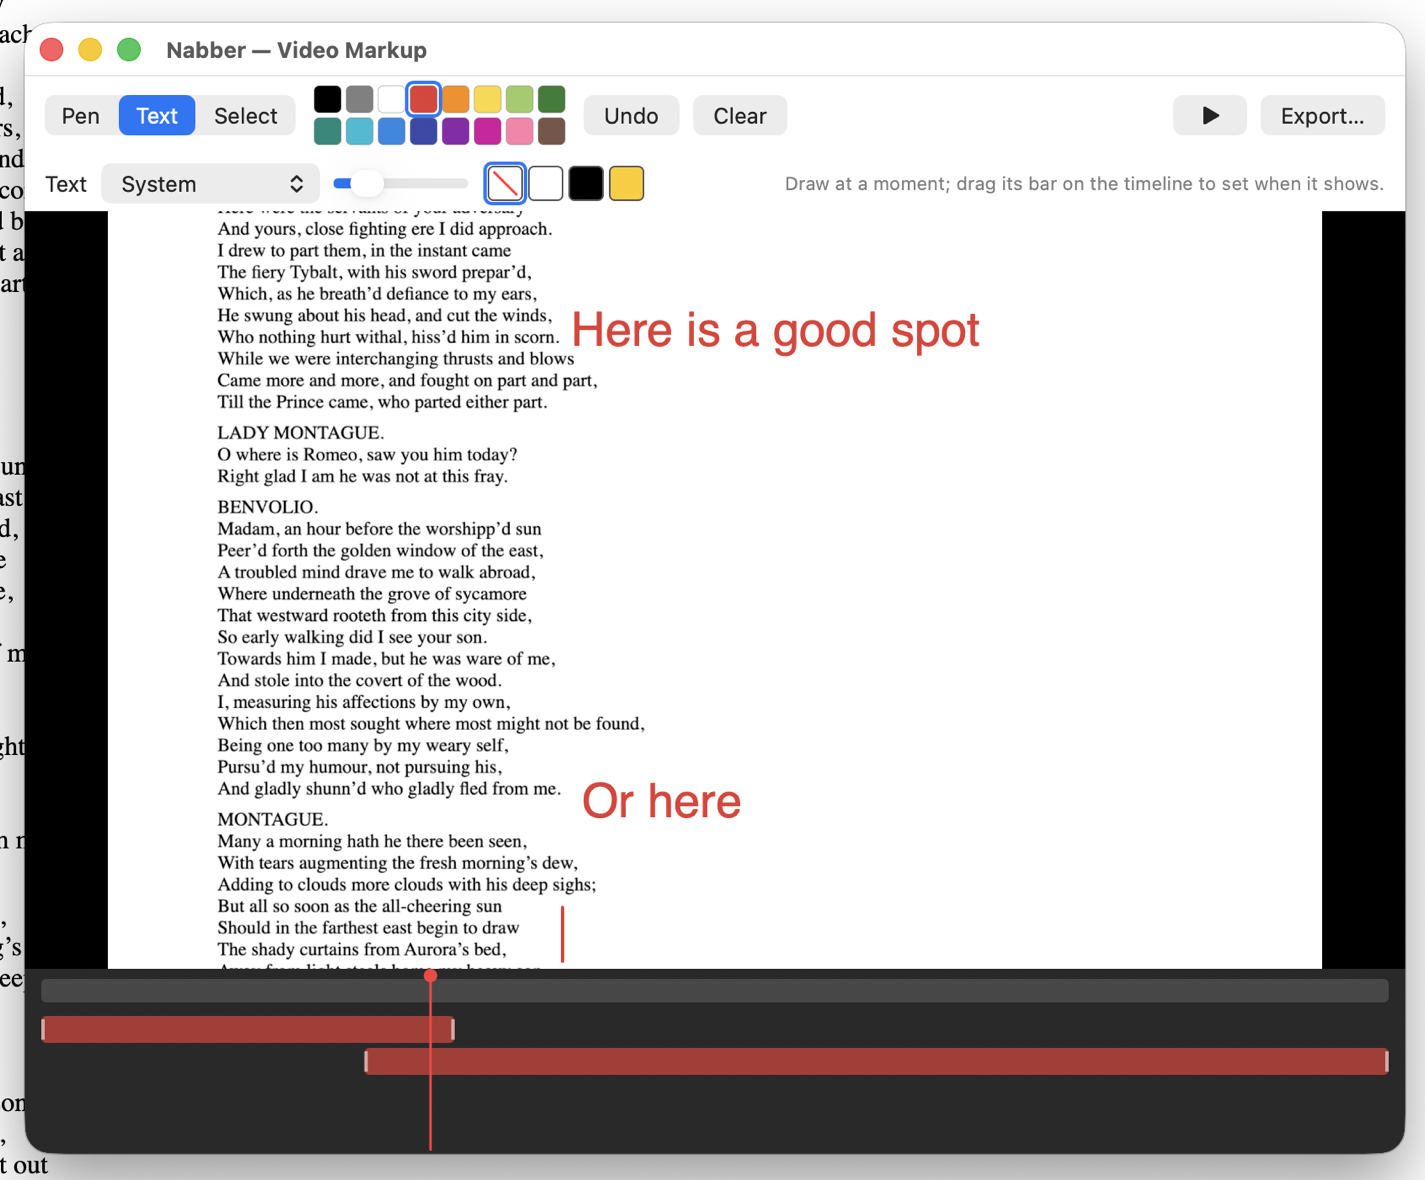Play the video preview

(1210, 116)
